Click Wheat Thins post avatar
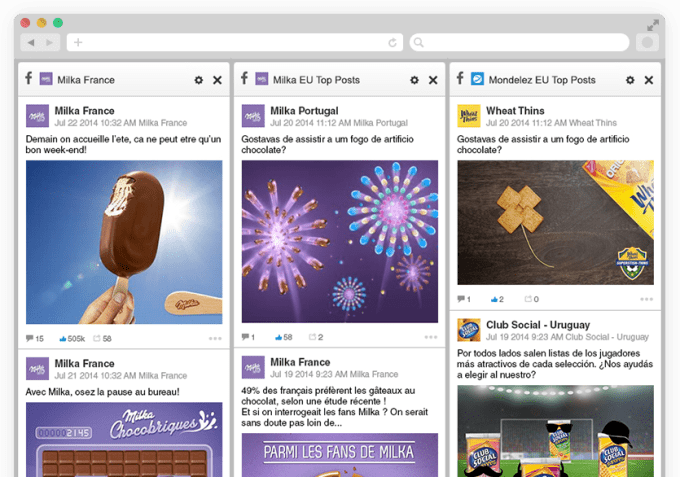Image resolution: width=680 pixels, height=477 pixels. coord(469,116)
